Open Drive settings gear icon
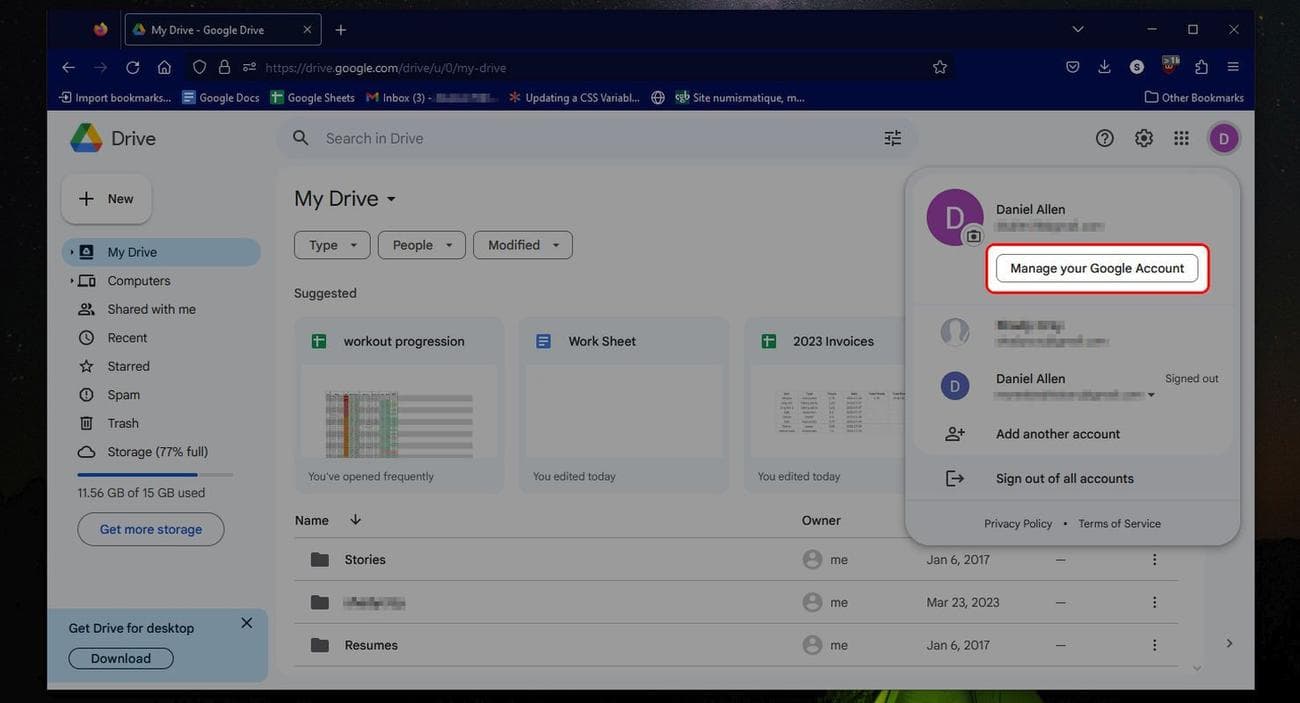This screenshot has width=1300, height=703. pos(1143,138)
